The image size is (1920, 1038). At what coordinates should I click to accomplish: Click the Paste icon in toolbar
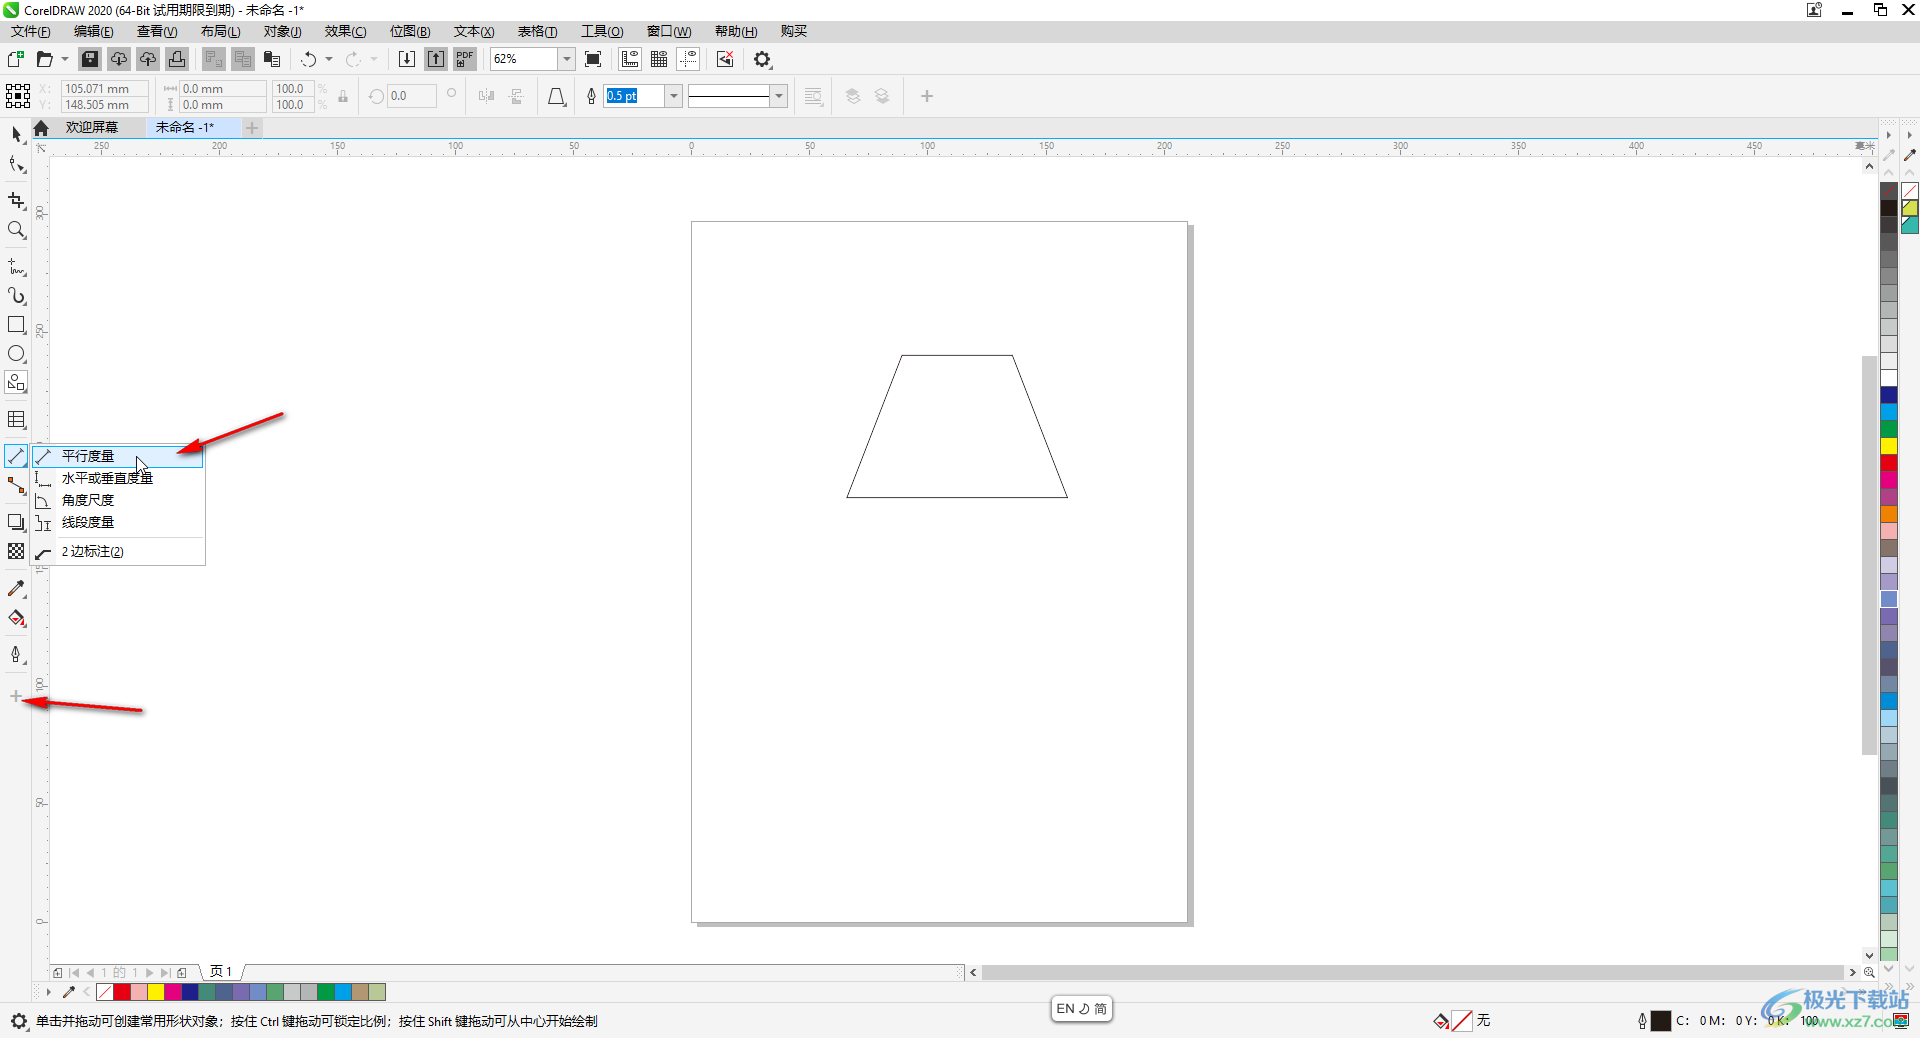(x=272, y=59)
